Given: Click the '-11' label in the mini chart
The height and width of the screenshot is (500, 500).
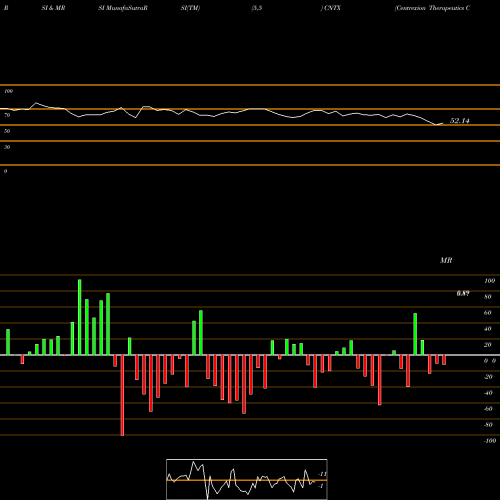Looking at the screenshot, I should point(322,474).
